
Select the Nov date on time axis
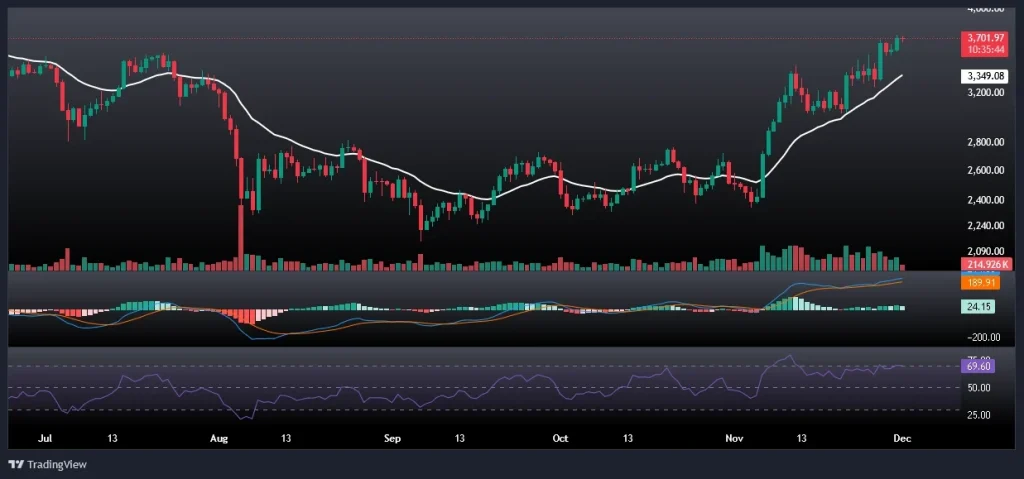(735, 438)
